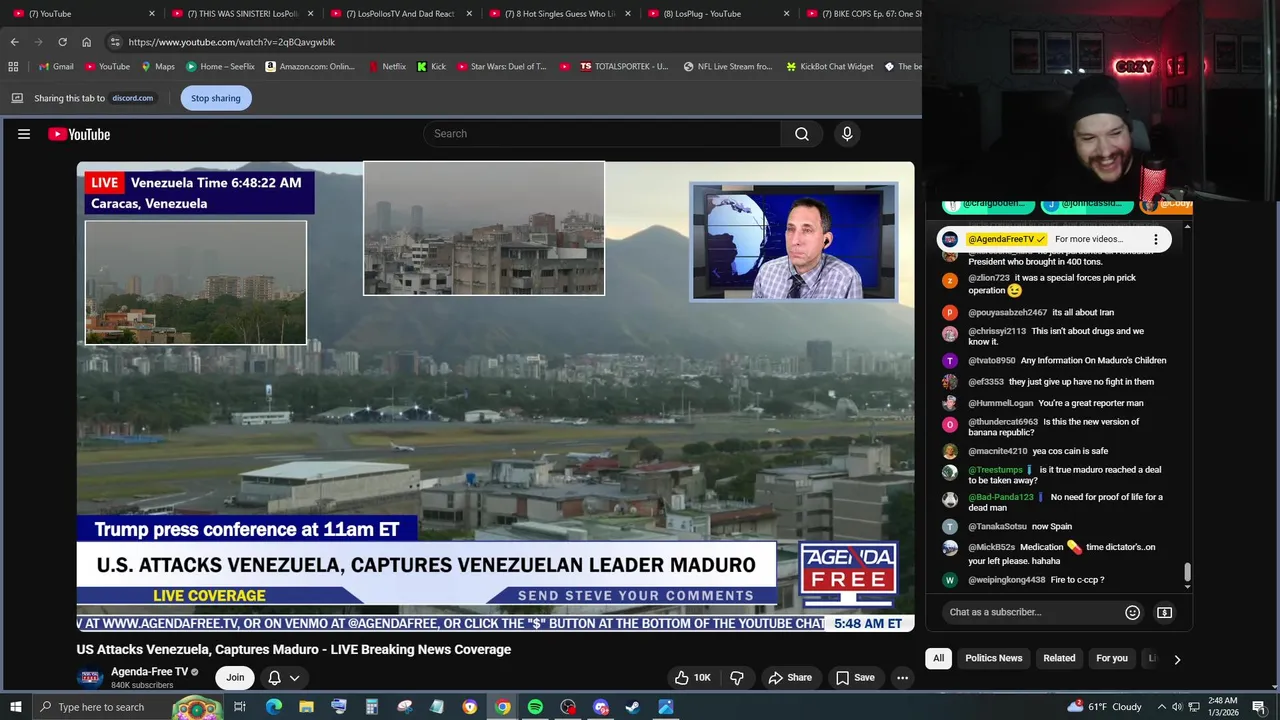Open Chrome apps grid in bookmarks bar
The width and height of the screenshot is (1280, 720).
[13, 67]
